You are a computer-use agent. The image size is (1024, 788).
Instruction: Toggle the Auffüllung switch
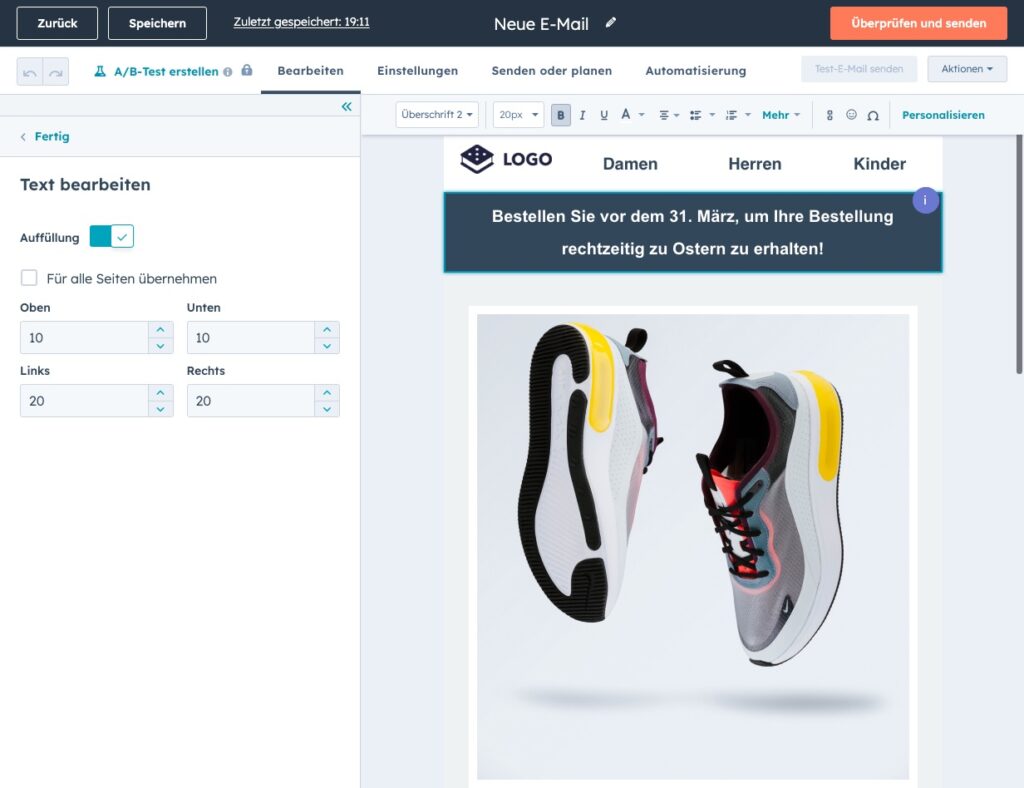112,236
